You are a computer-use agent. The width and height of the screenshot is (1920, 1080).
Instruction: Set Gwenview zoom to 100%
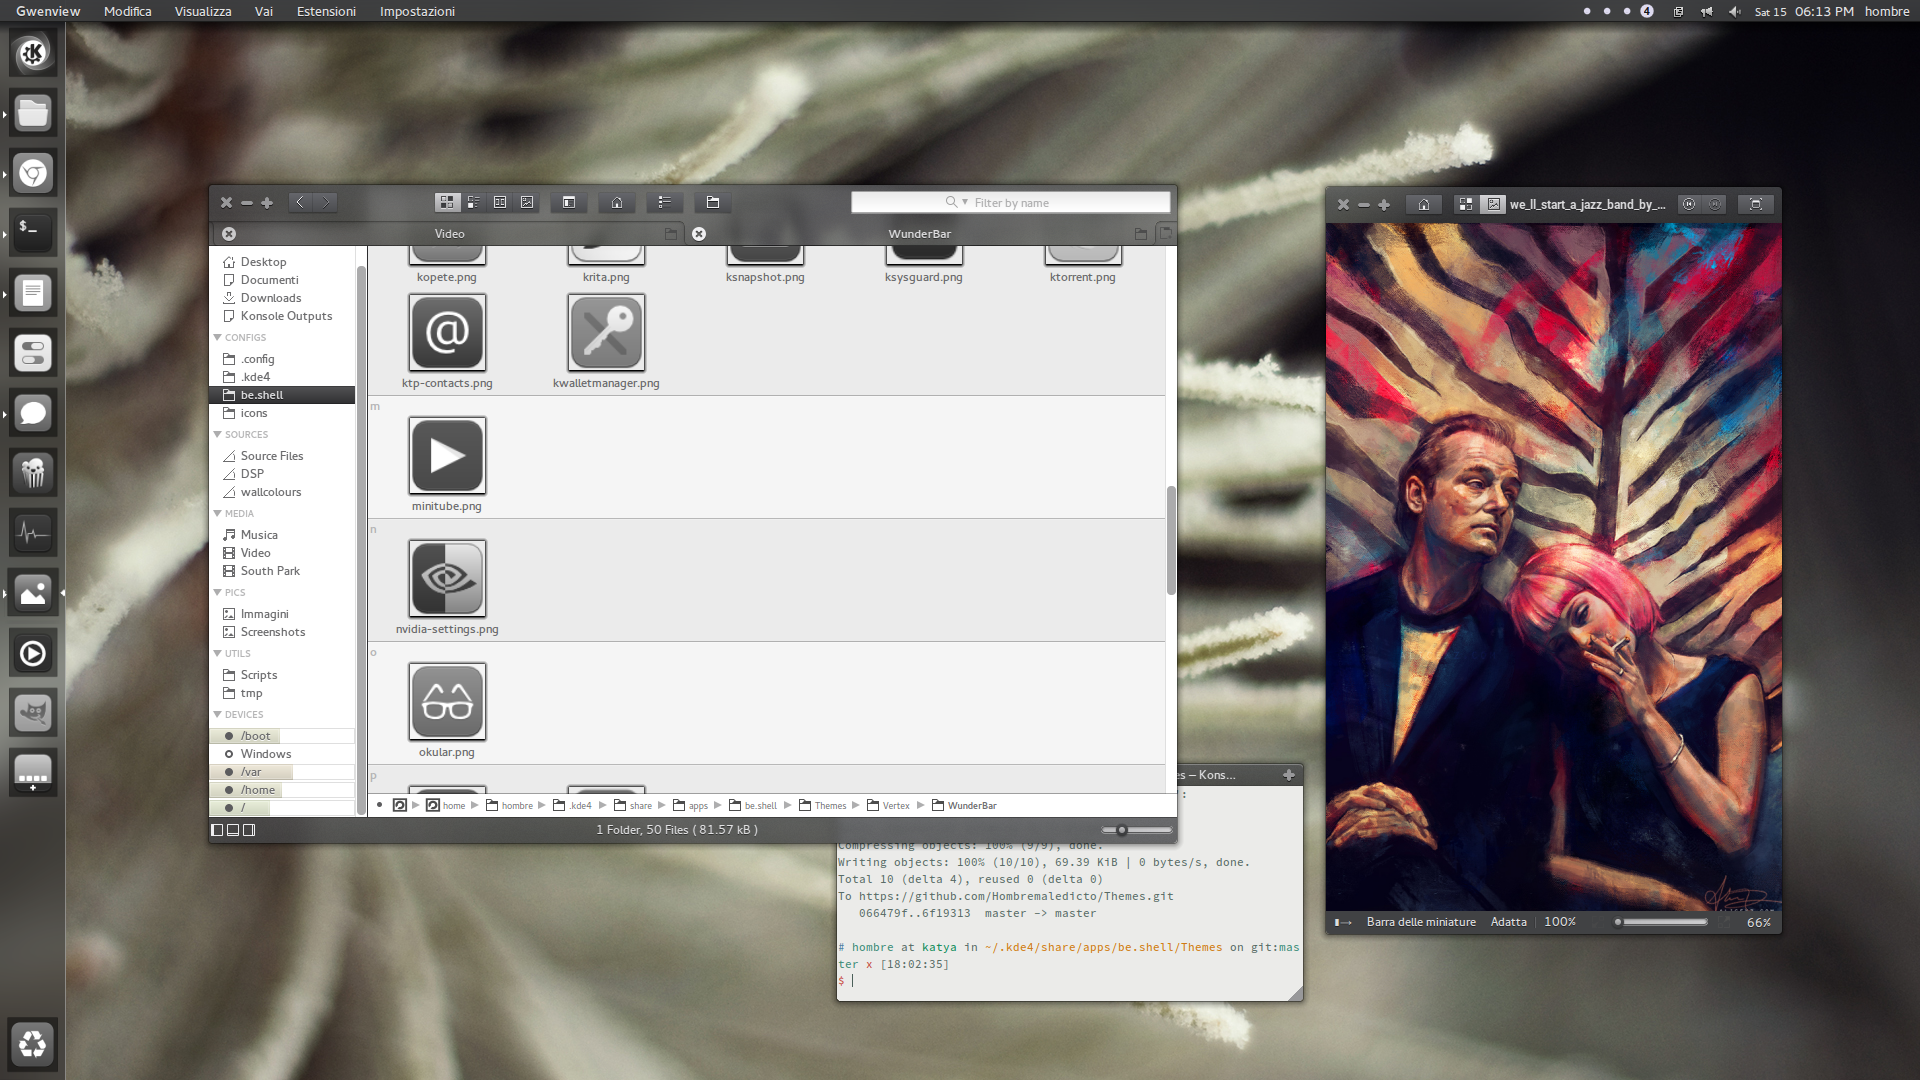pos(1559,922)
